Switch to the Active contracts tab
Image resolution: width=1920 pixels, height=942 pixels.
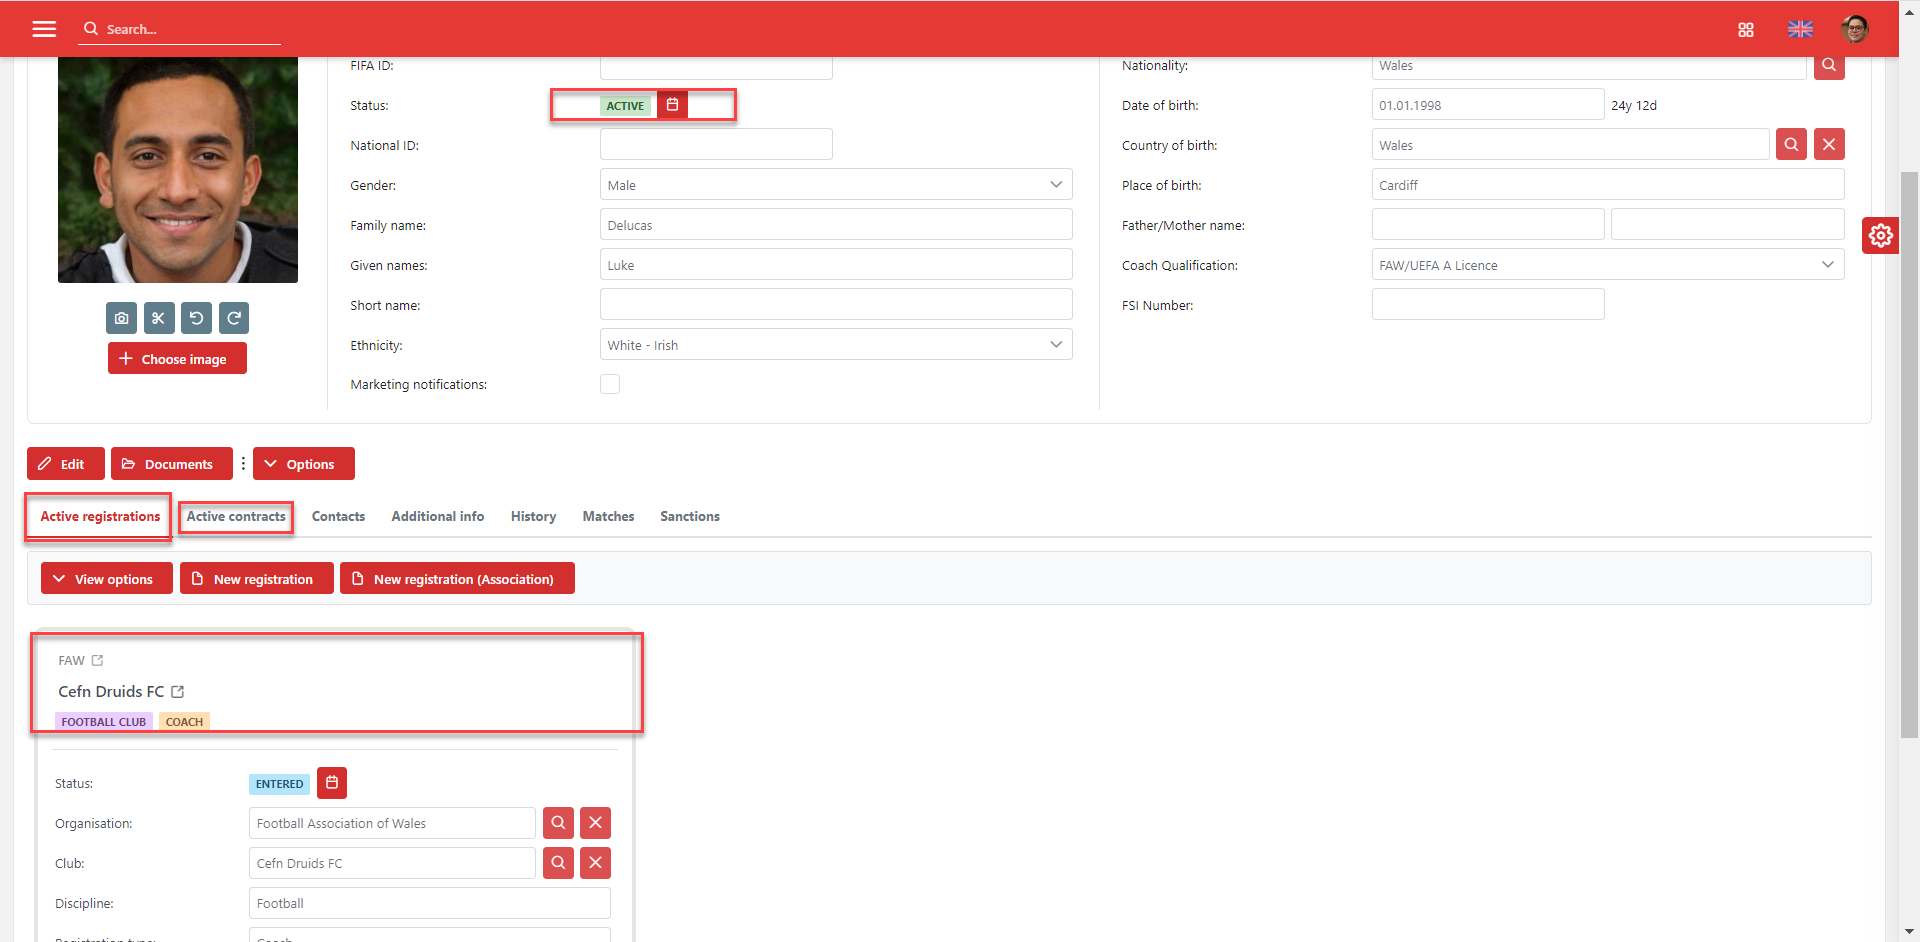pos(236,517)
